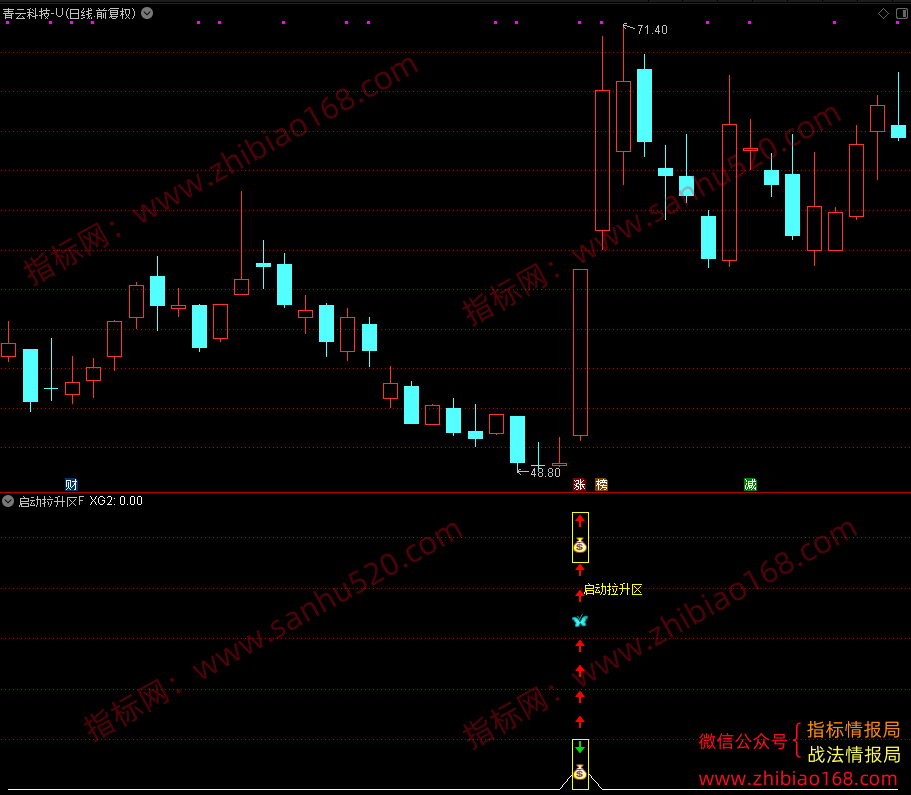911x795 pixels.
Task: Click the 启动拉升区F indicator name
Action: pos(51,501)
